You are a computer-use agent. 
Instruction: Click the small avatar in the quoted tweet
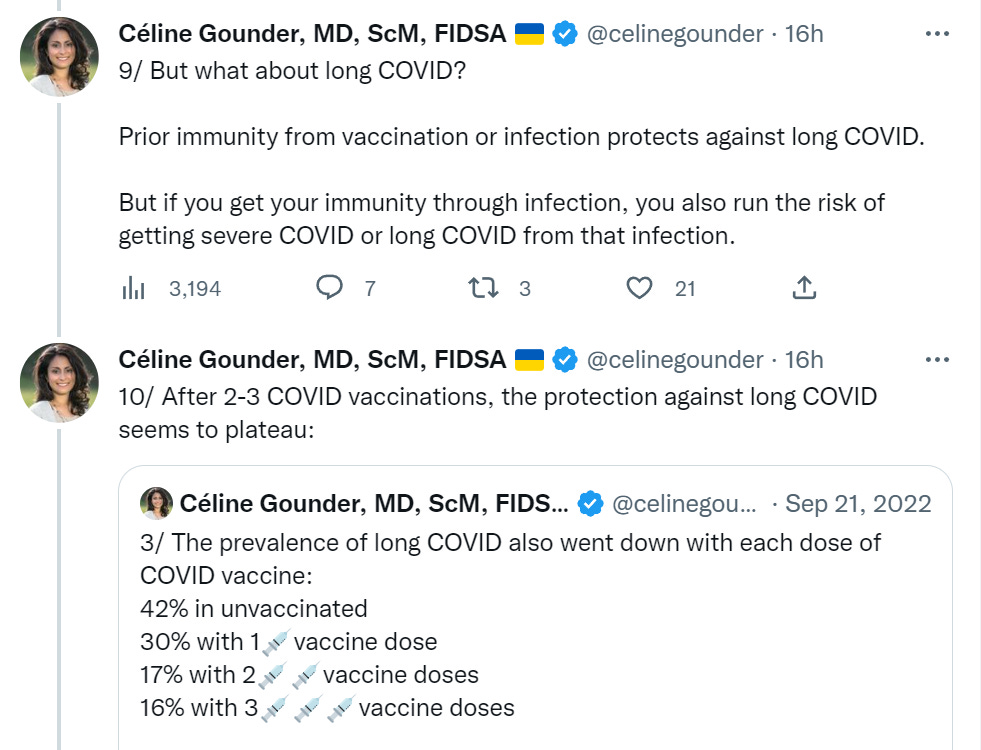tap(157, 503)
